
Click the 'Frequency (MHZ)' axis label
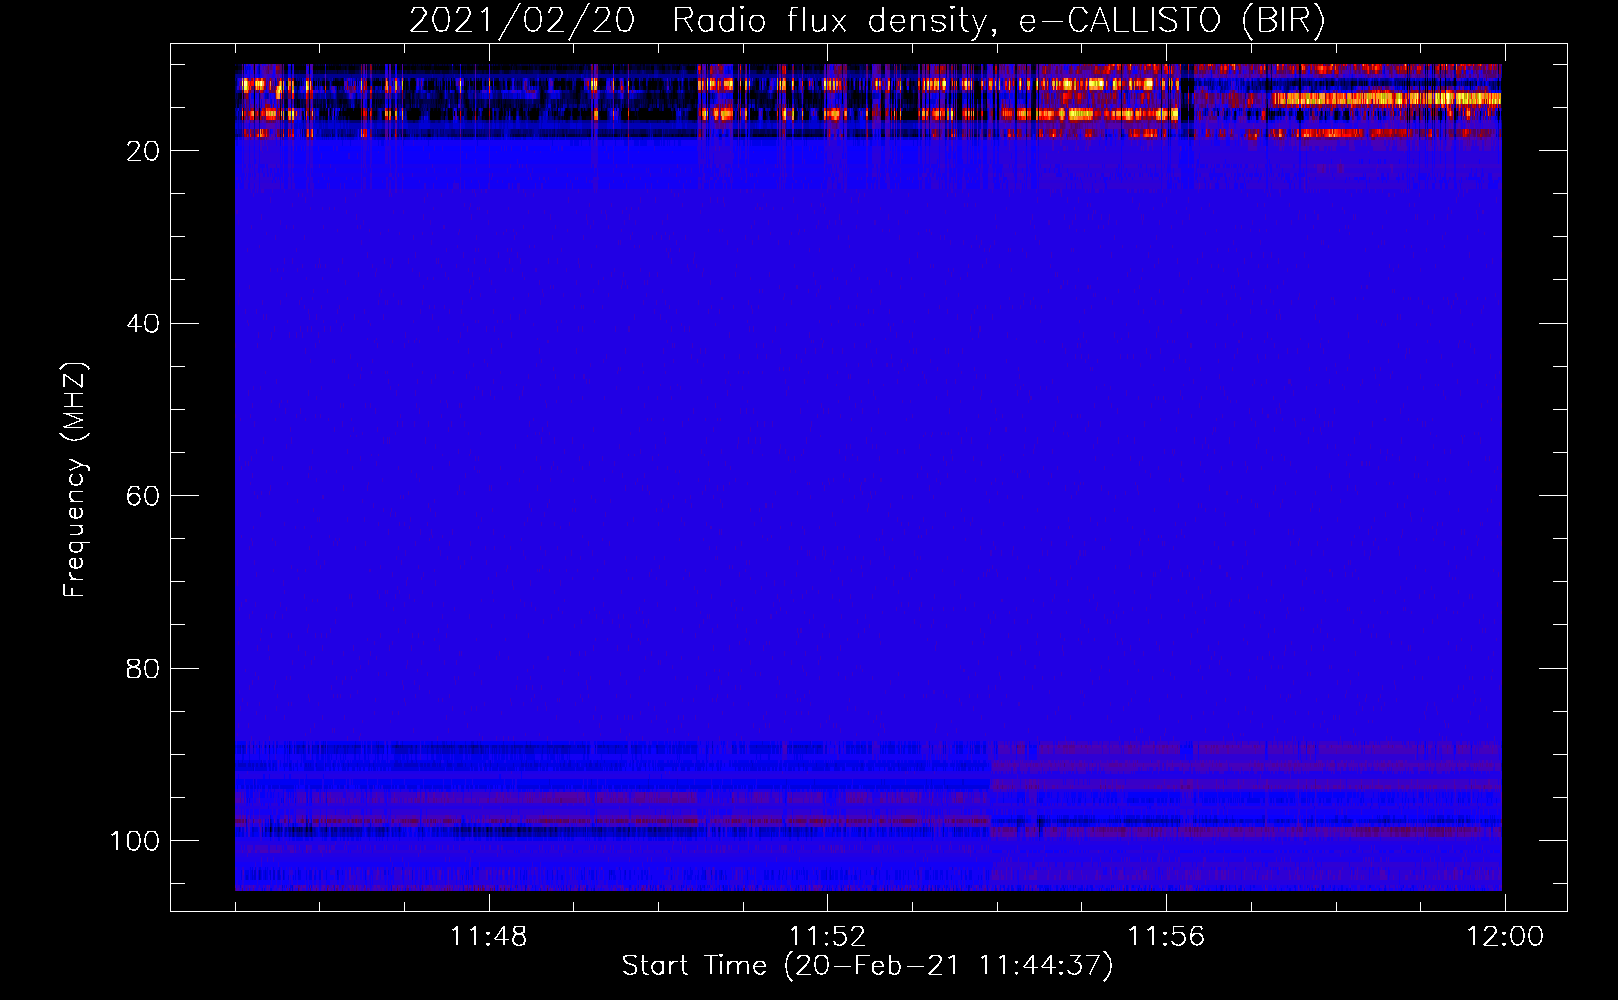click(x=75, y=479)
